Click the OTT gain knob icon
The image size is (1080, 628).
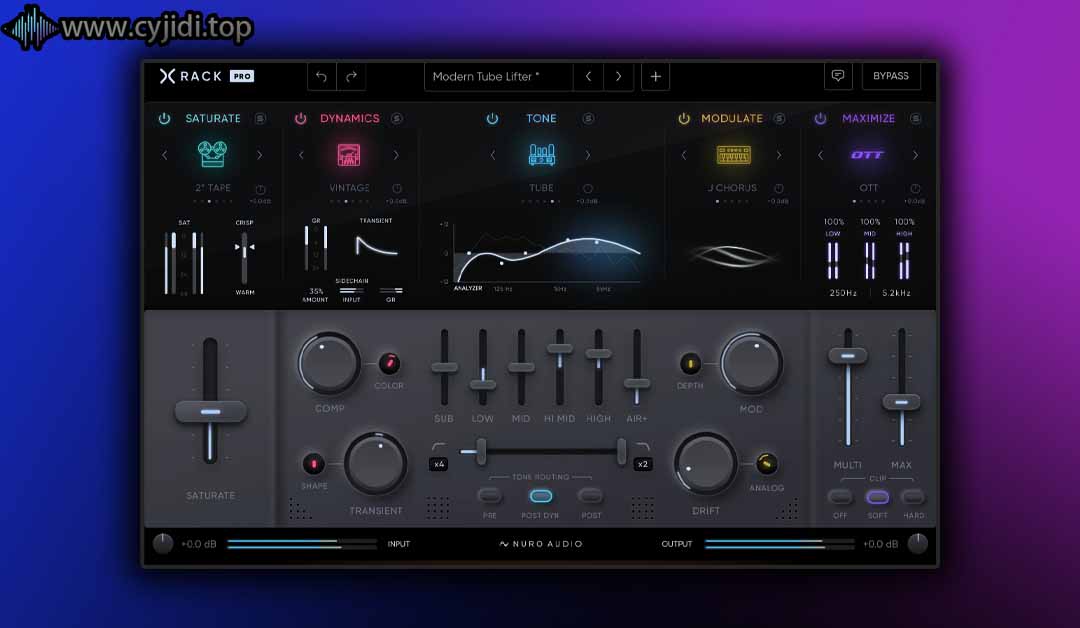pyautogui.click(x=915, y=188)
